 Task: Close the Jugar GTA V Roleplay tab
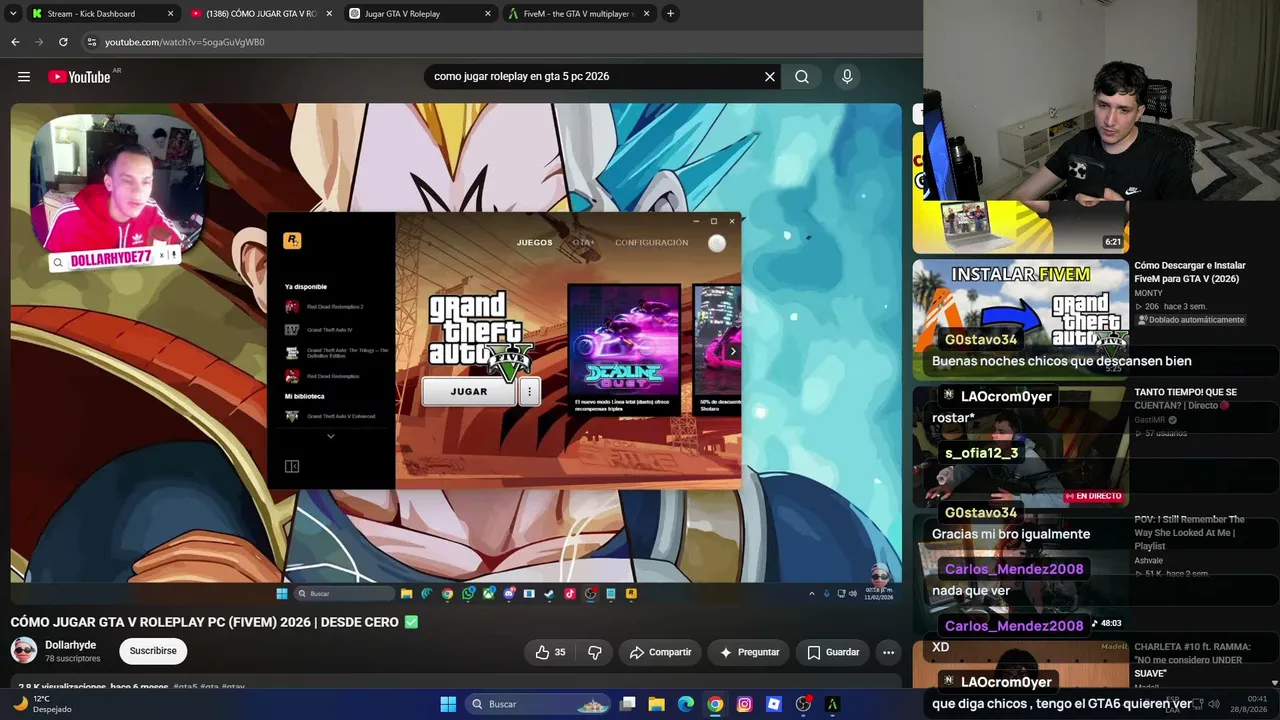(488, 14)
